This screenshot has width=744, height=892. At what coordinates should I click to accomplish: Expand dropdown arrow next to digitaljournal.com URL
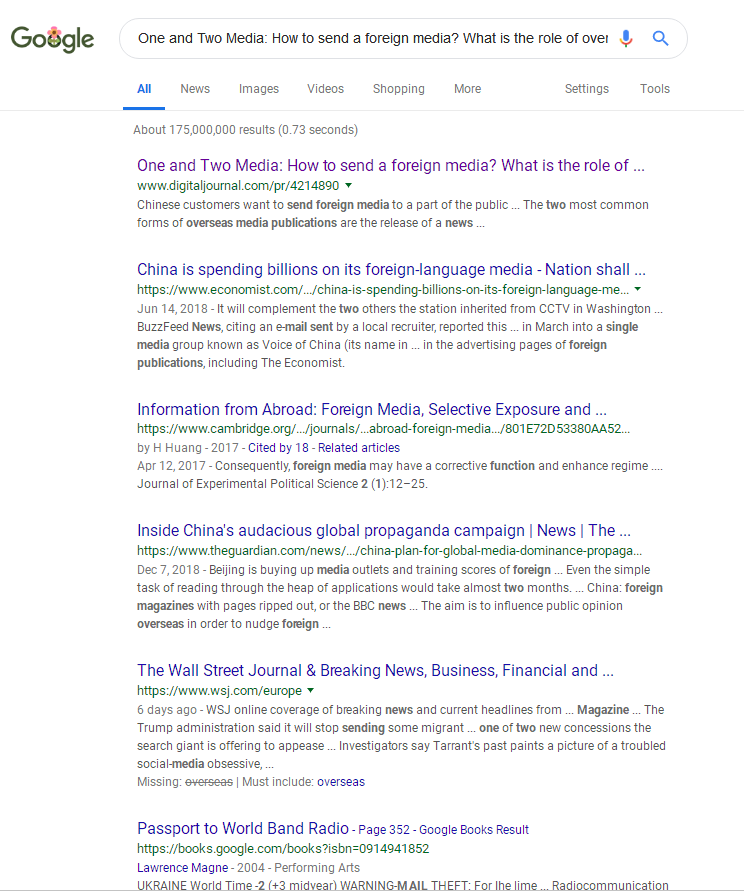[x=349, y=185]
